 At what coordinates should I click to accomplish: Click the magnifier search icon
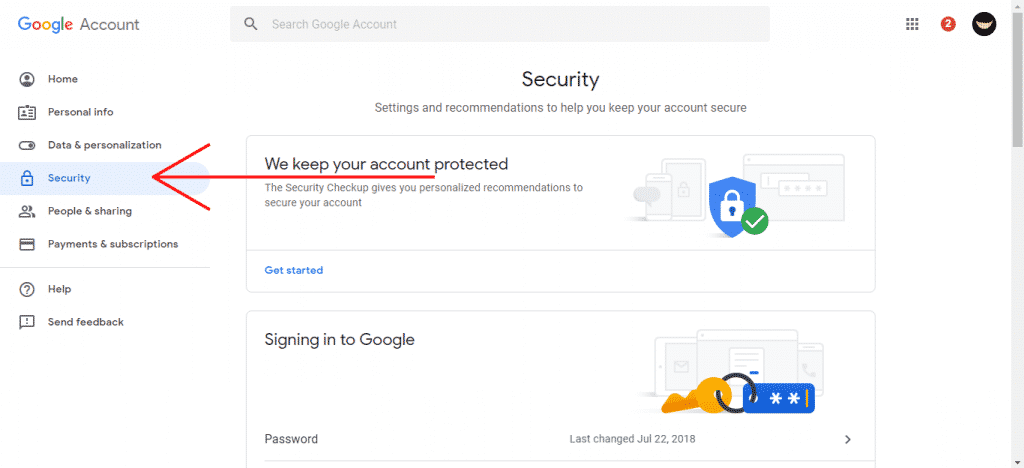pos(251,24)
